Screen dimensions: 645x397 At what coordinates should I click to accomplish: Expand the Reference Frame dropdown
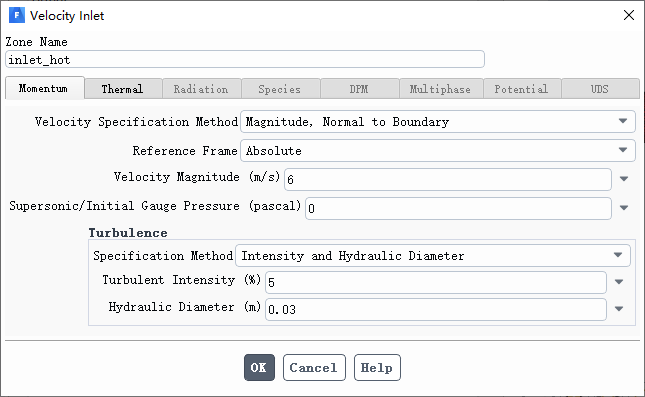438,151
